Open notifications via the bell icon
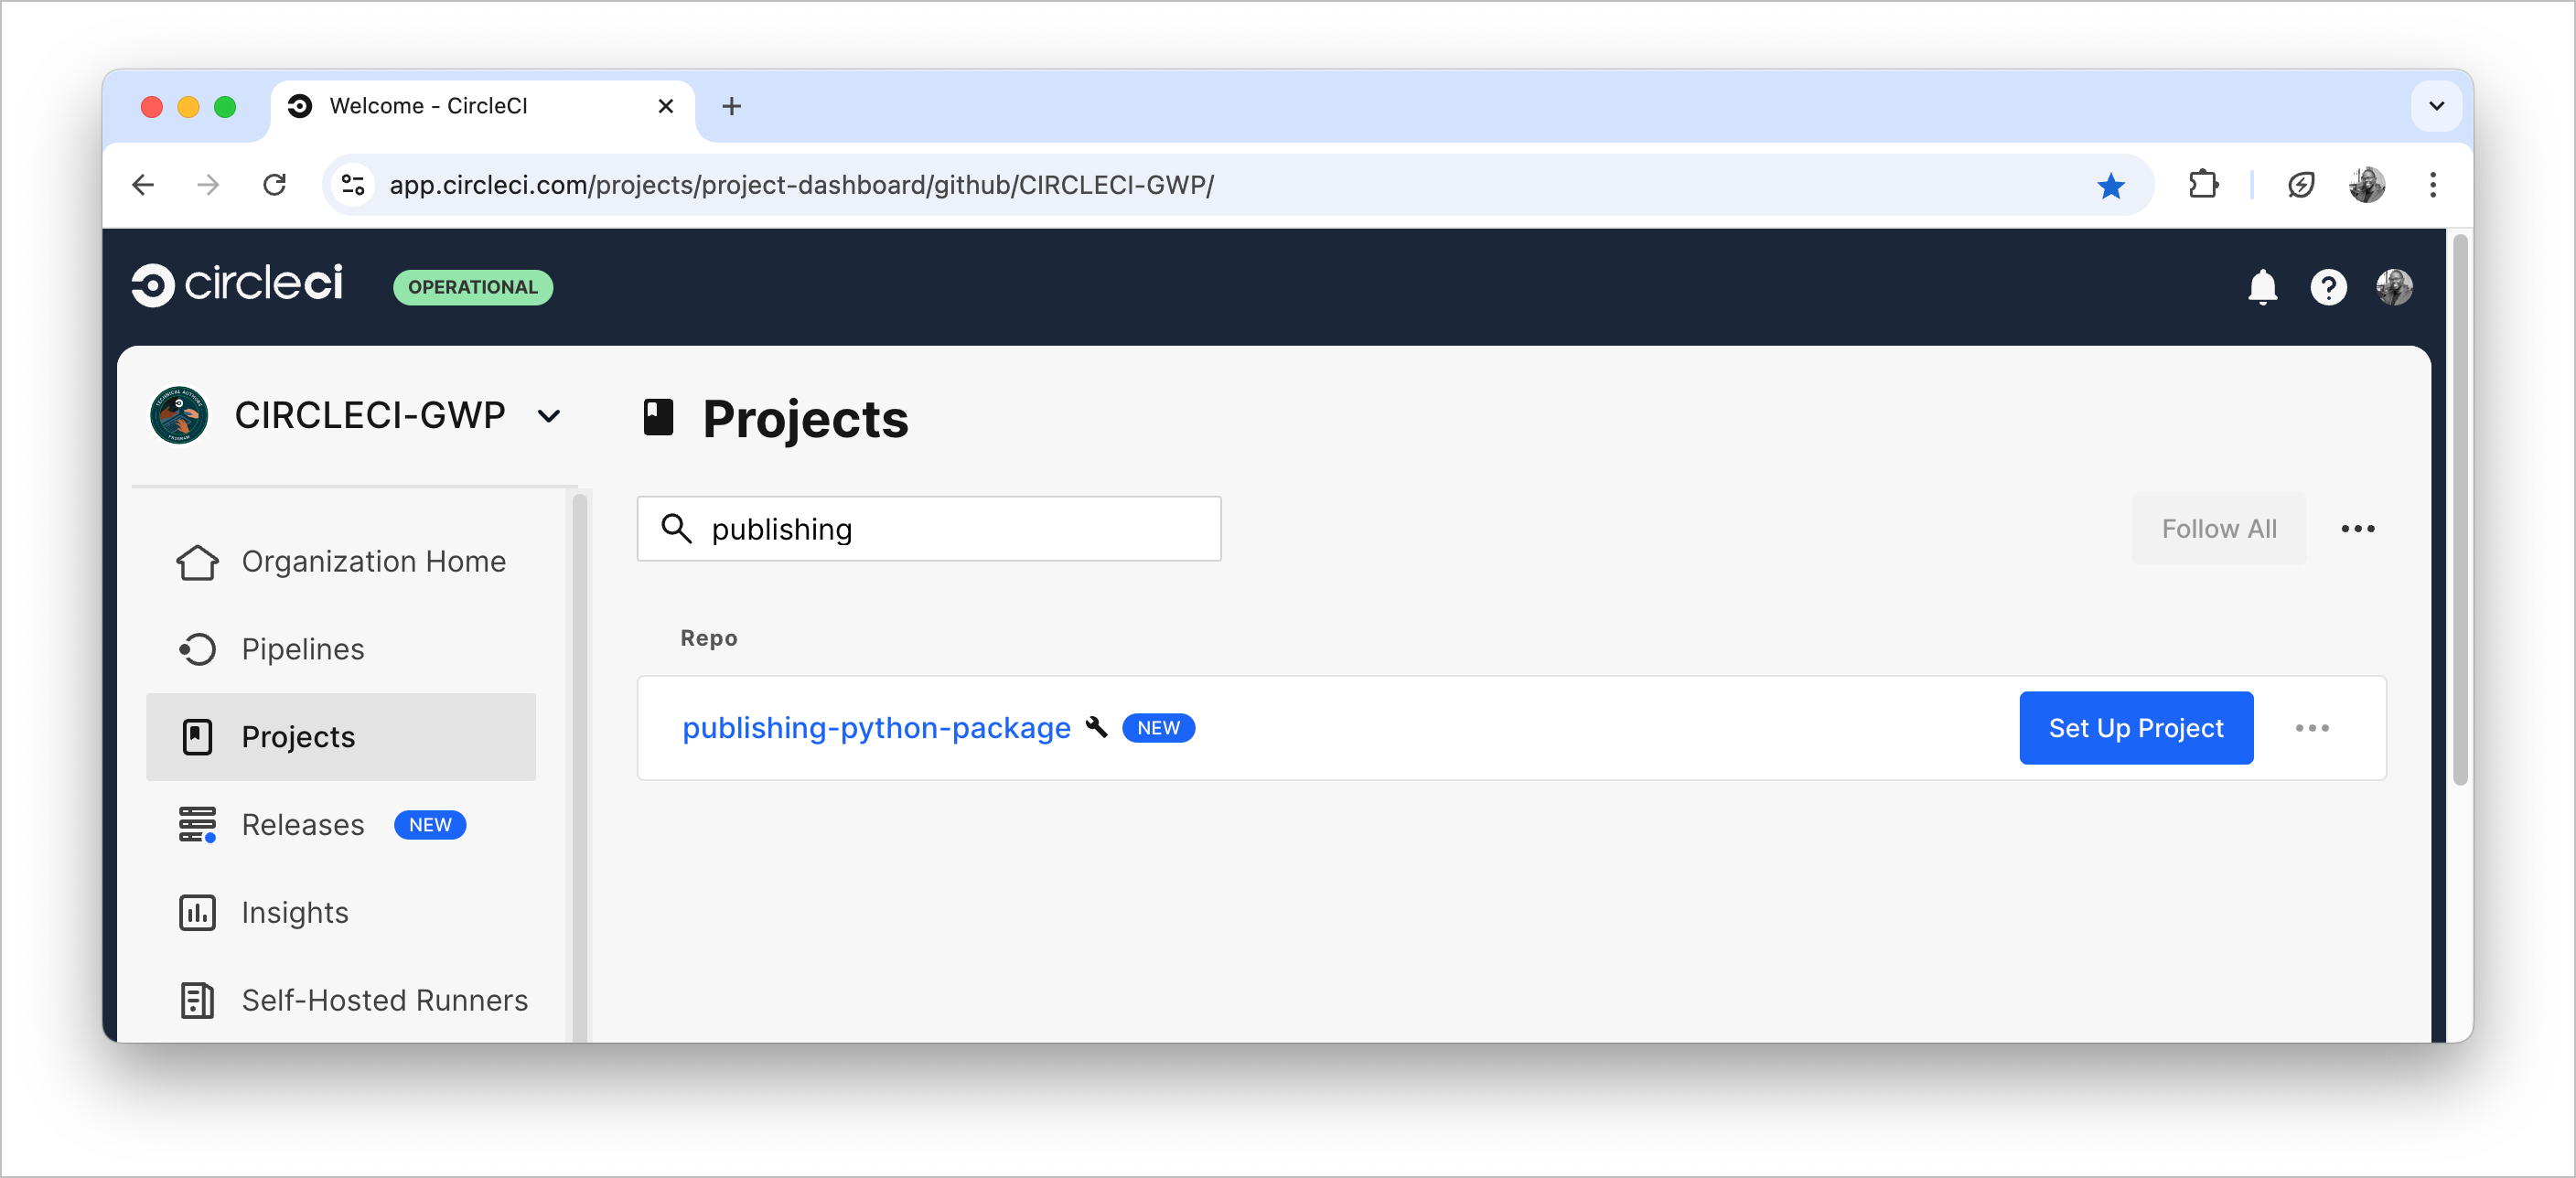The width and height of the screenshot is (2576, 1178). coord(2263,288)
